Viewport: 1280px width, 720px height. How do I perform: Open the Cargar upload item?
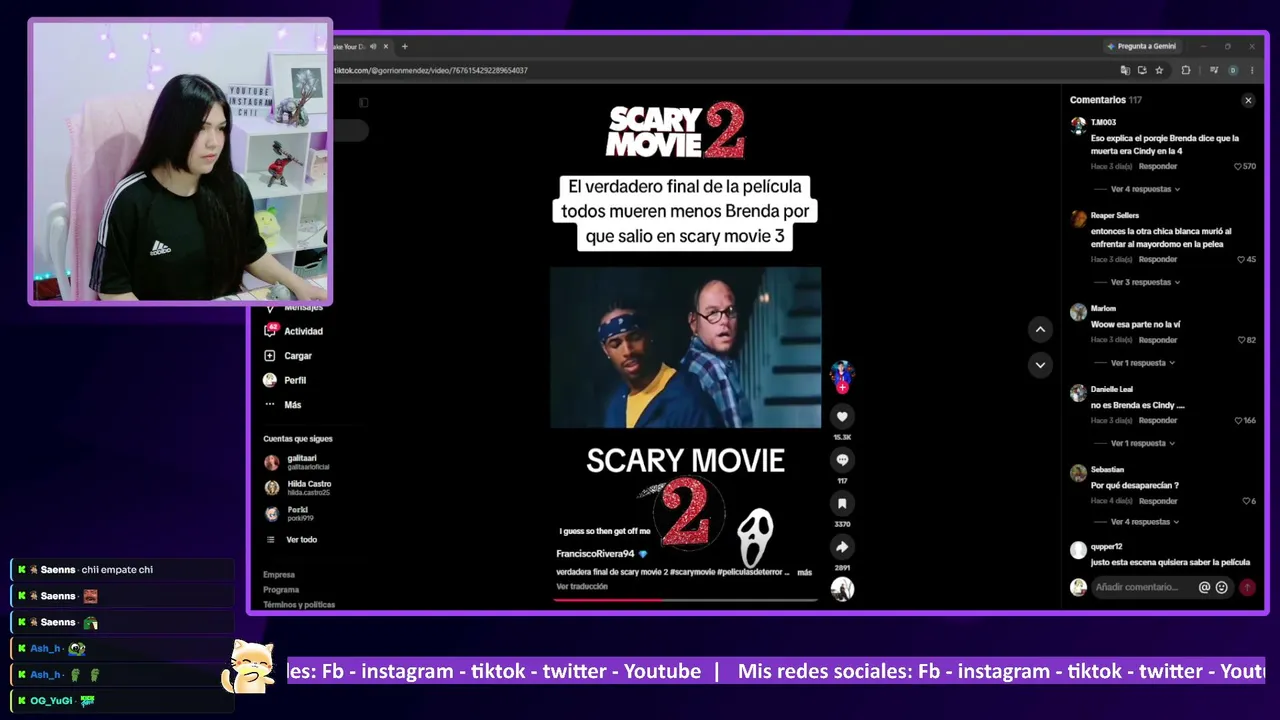coord(298,356)
